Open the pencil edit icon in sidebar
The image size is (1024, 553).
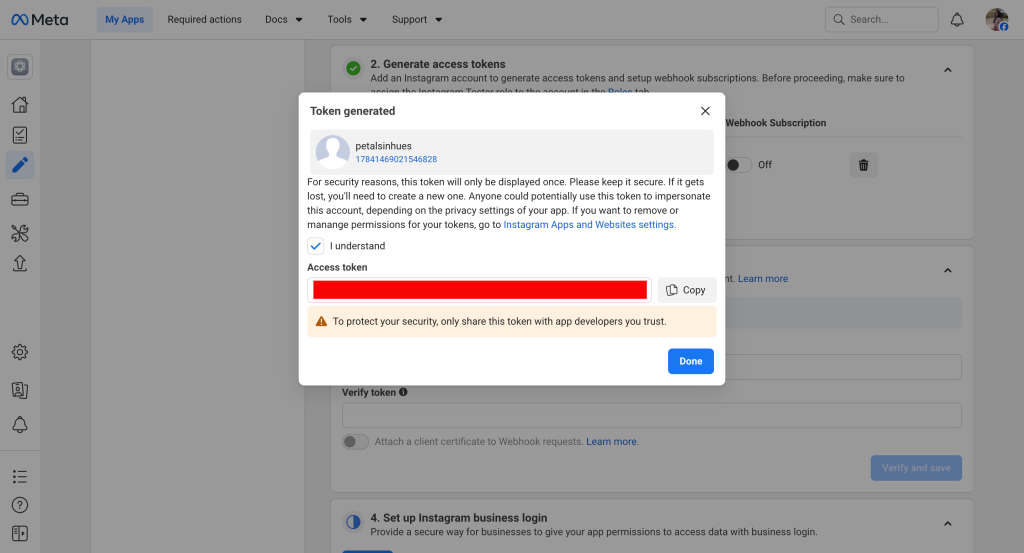(20, 165)
